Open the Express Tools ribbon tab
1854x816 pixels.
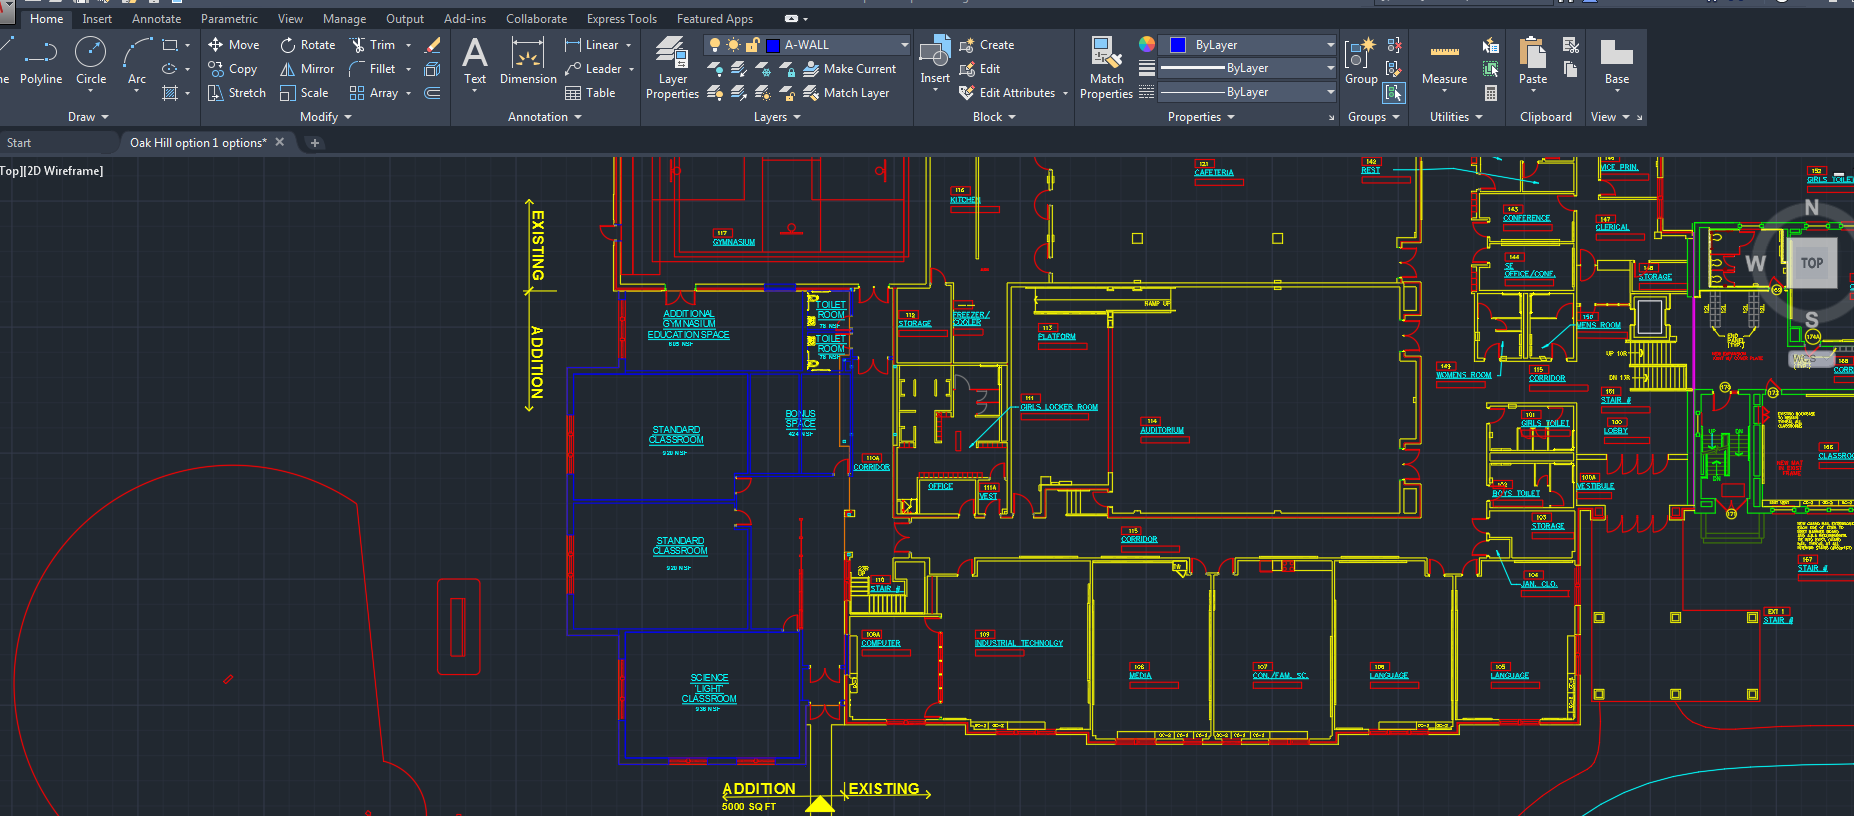pyautogui.click(x=622, y=19)
